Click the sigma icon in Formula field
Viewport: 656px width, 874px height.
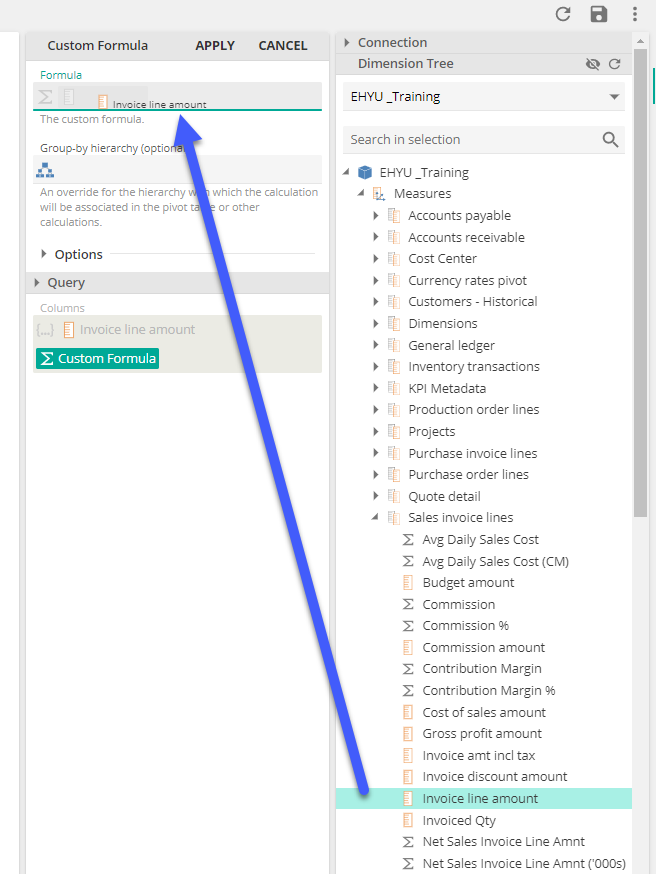45,97
